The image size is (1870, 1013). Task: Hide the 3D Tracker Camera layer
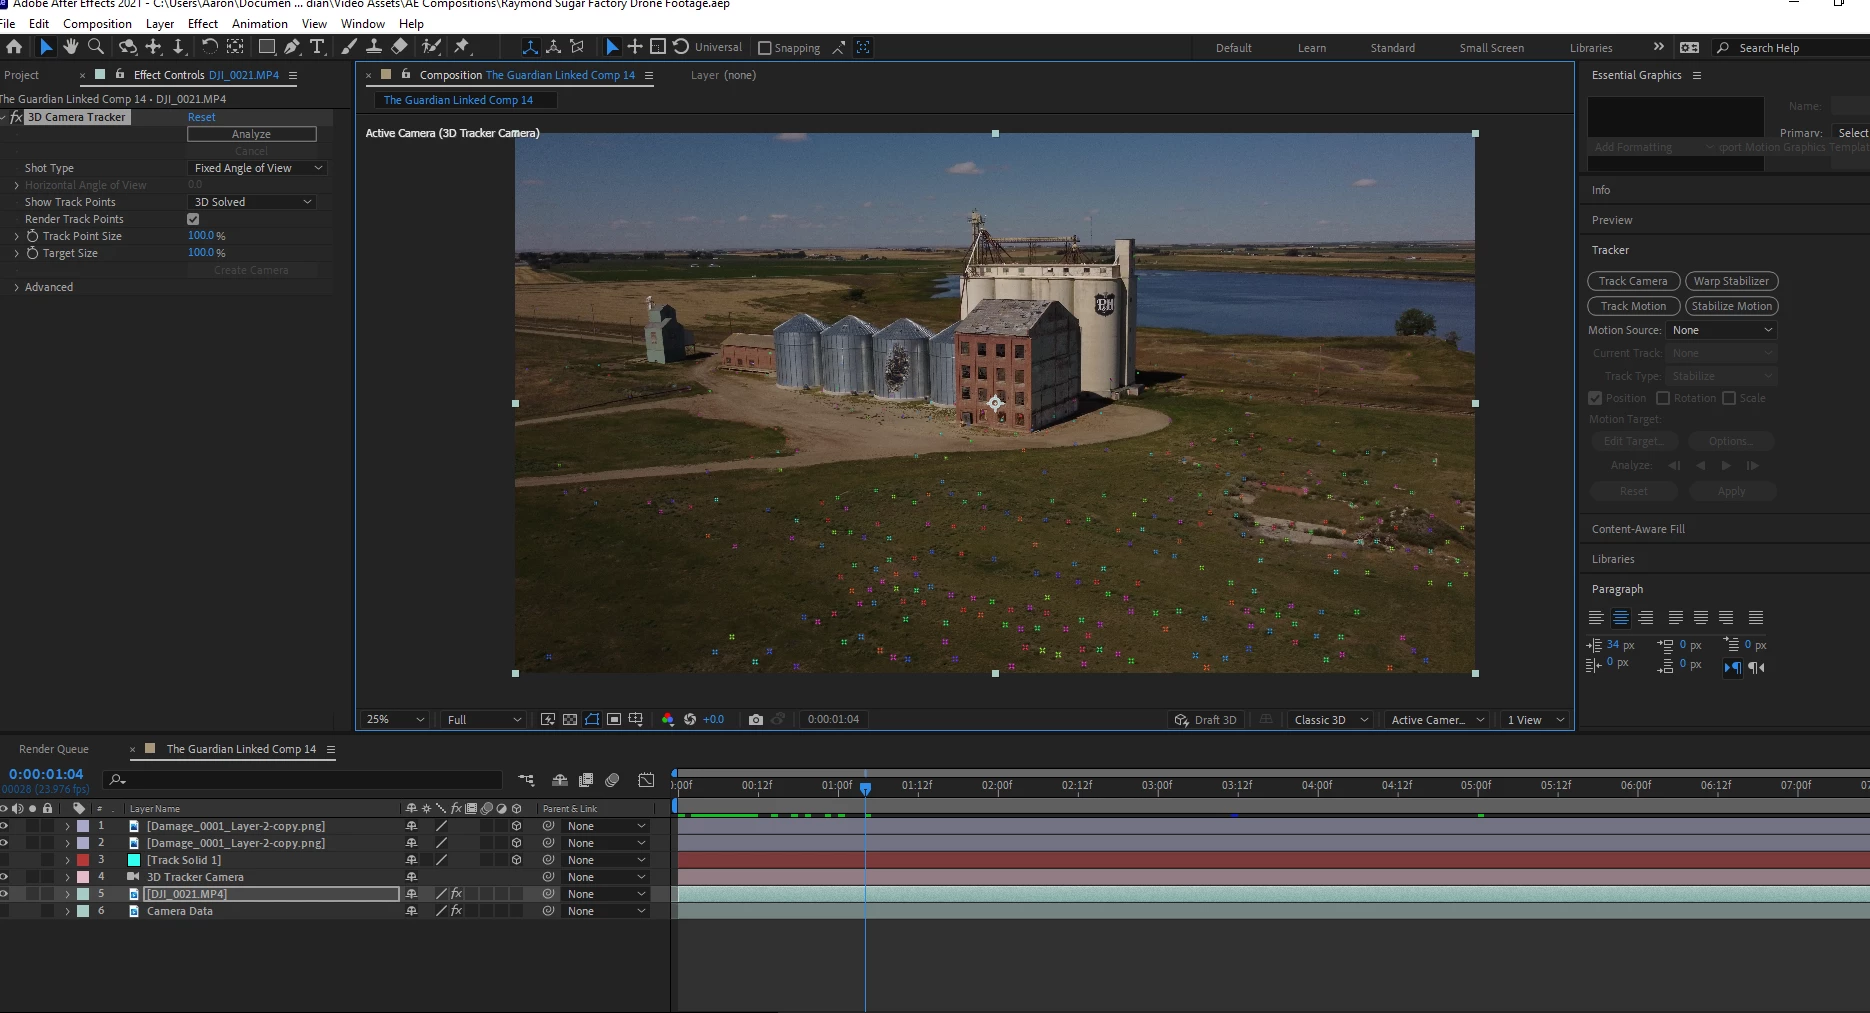[5, 877]
